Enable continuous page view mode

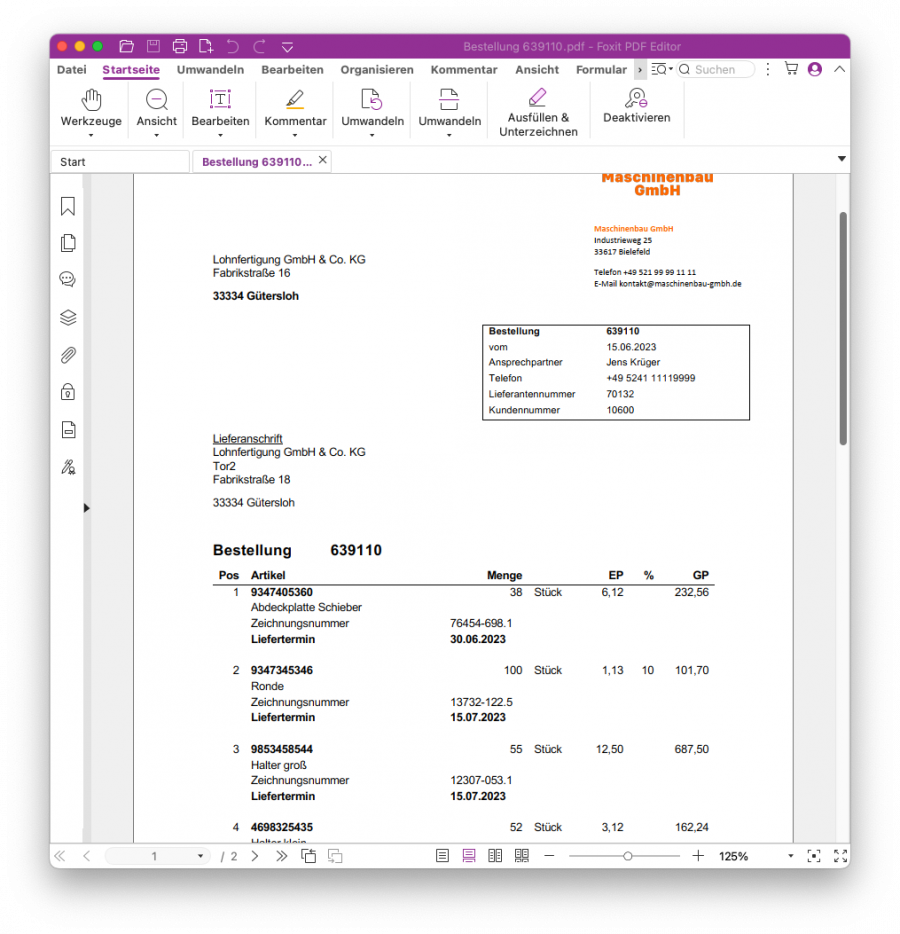point(468,856)
